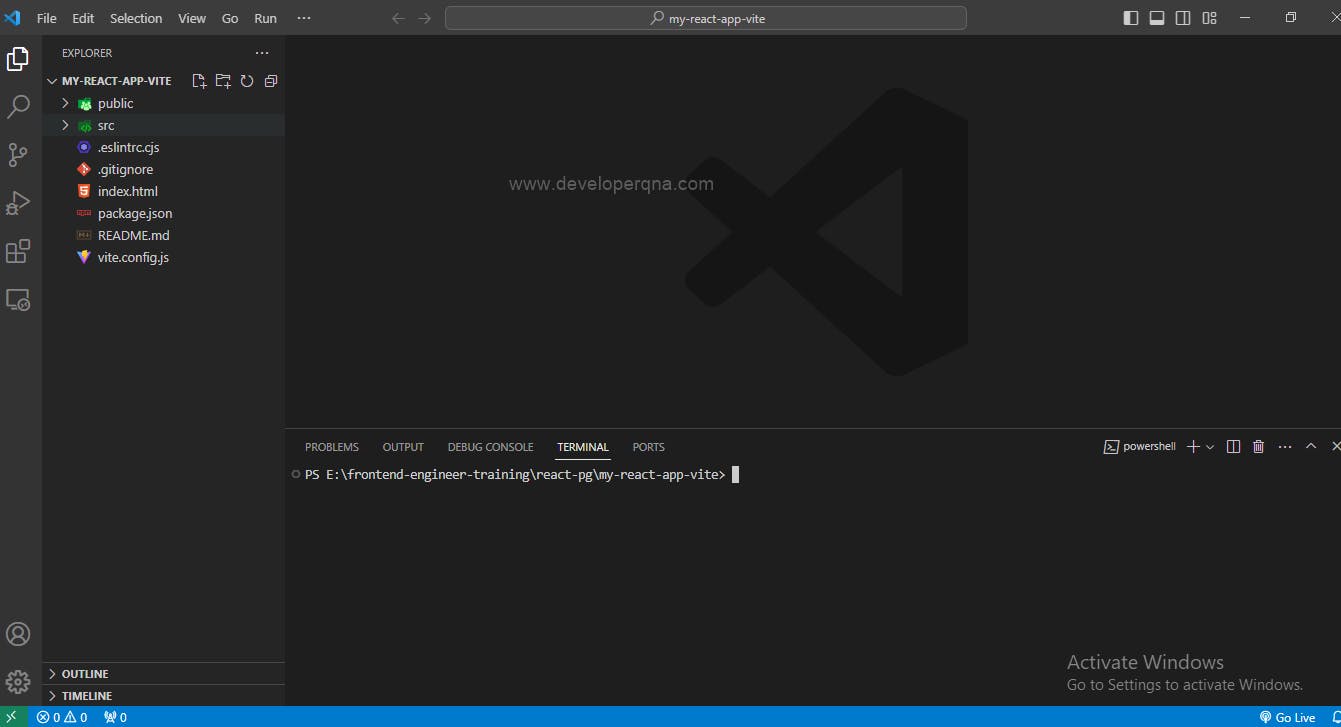
Task: Show more menu items via ellipsis
Action: (304, 18)
